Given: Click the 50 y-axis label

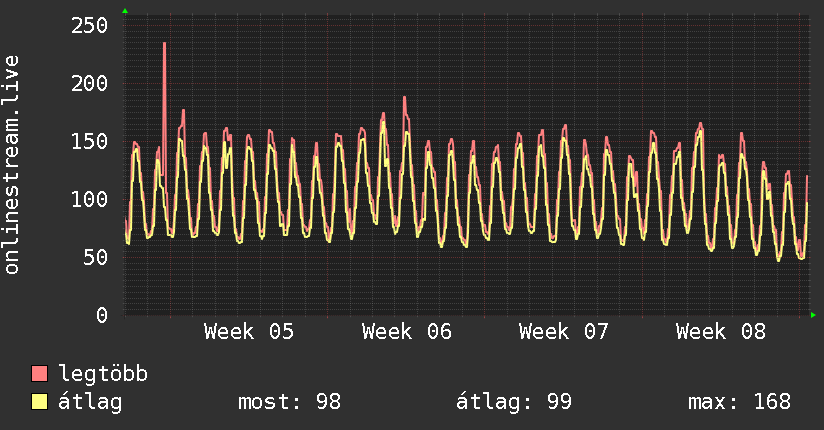Looking at the screenshot, I should tap(96, 257).
